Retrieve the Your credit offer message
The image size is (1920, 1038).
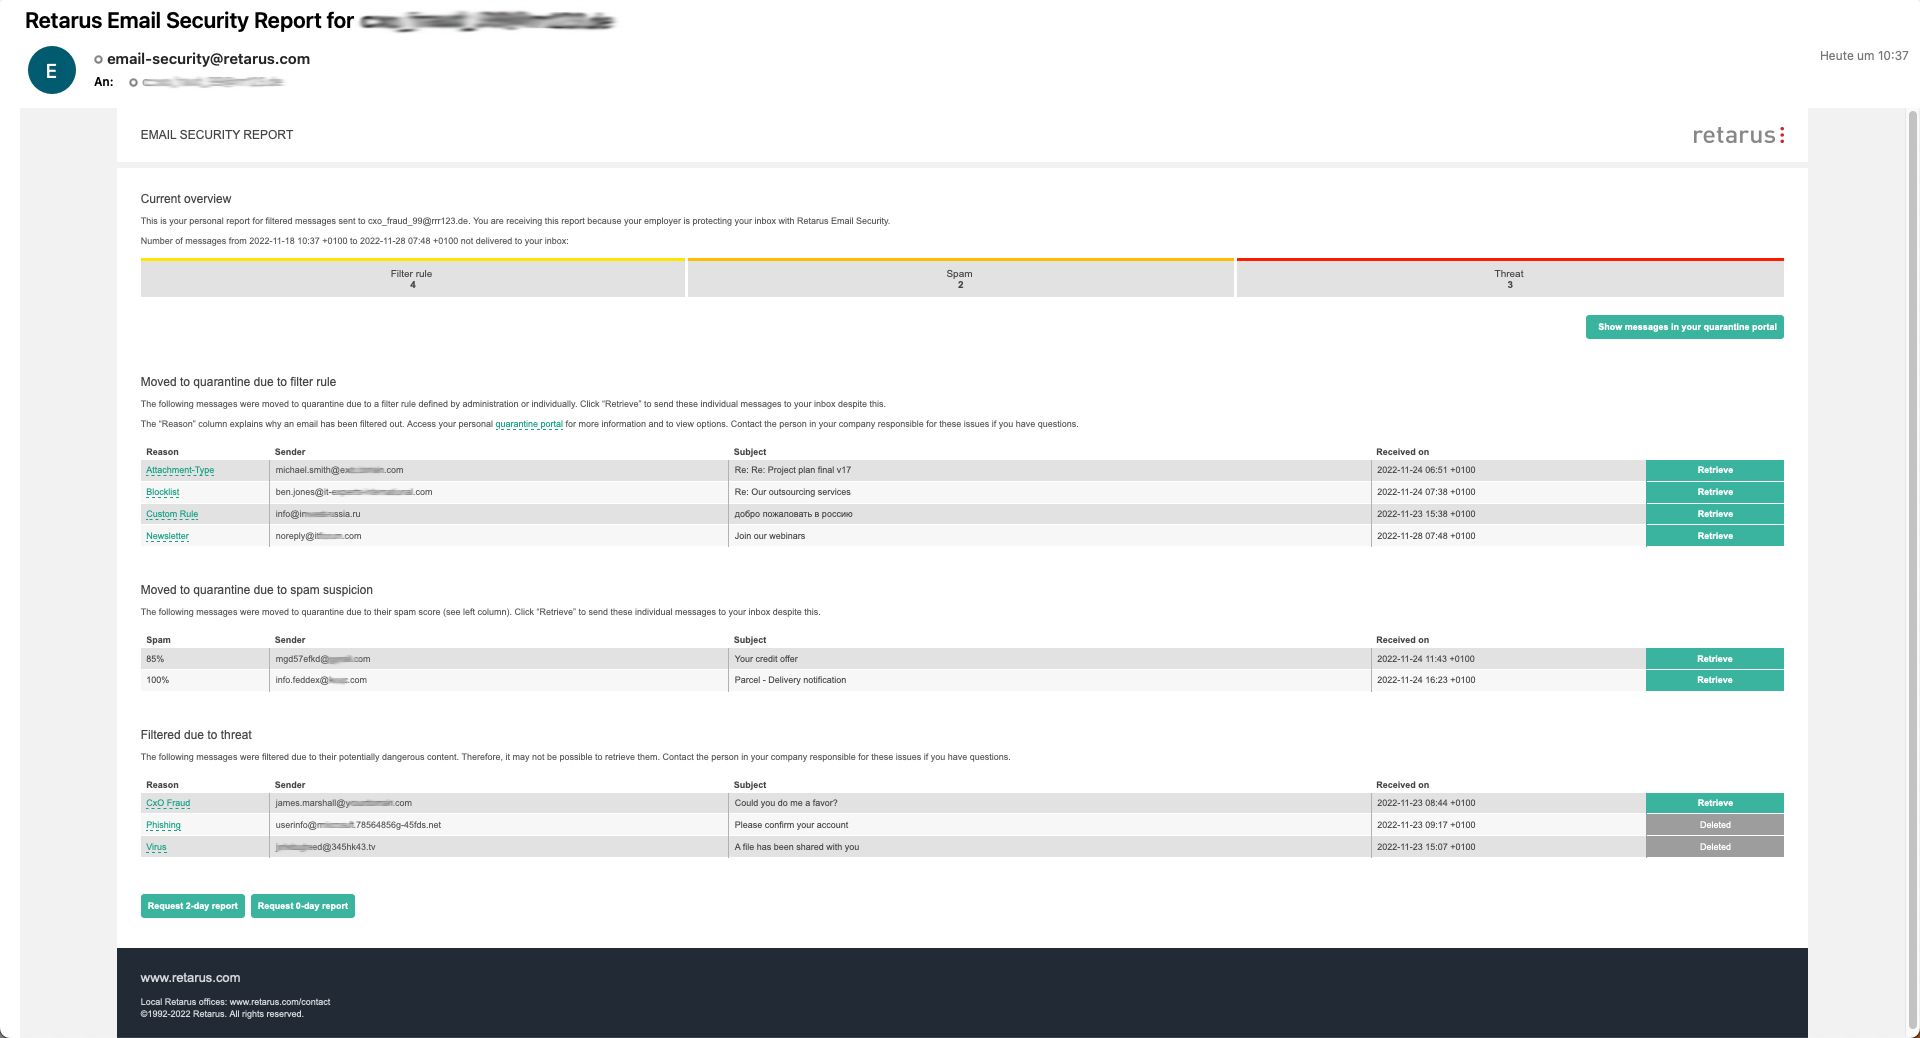click(x=1714, y=659)
